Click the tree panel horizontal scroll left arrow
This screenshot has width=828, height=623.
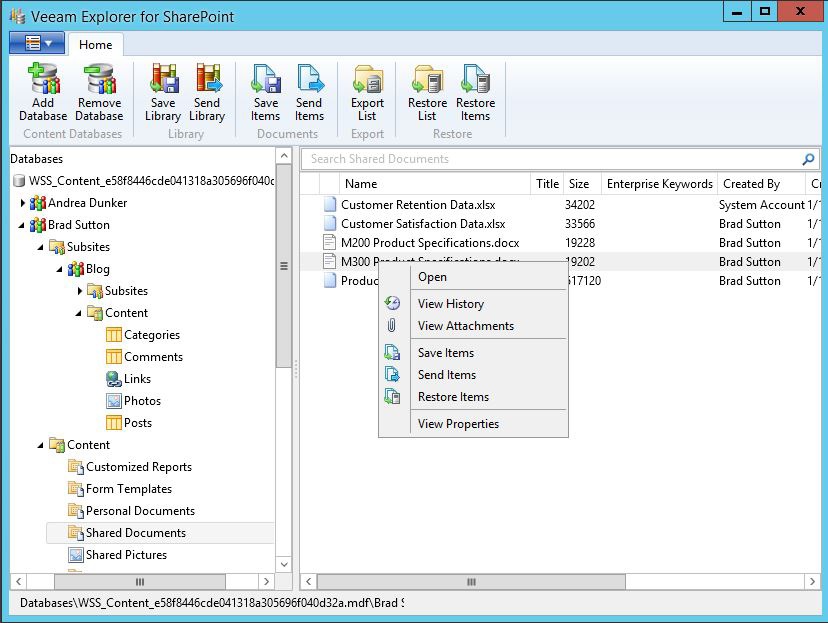[18, 582]
